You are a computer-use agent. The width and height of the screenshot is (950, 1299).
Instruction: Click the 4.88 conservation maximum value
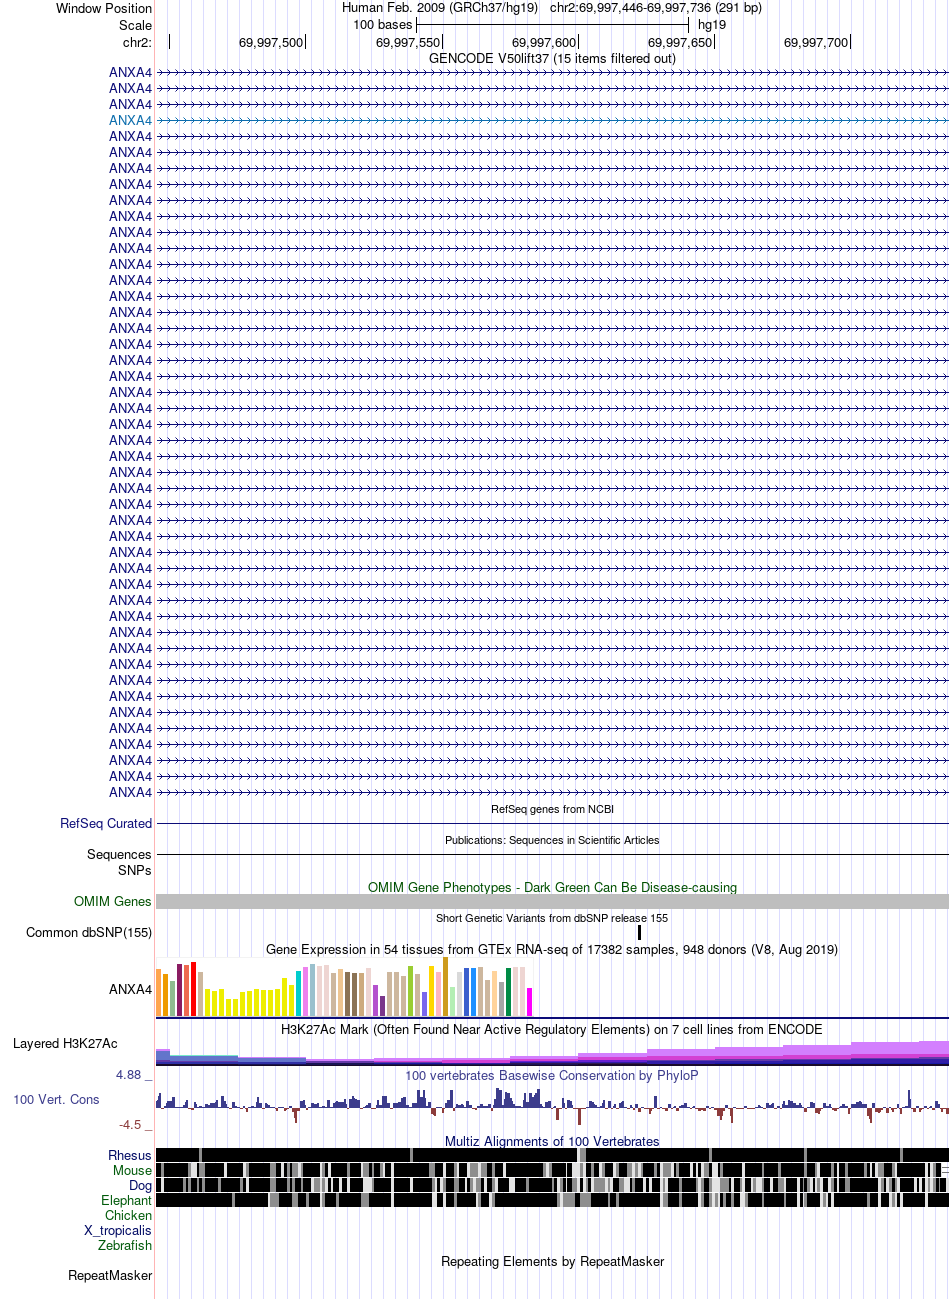(128, 1075)
